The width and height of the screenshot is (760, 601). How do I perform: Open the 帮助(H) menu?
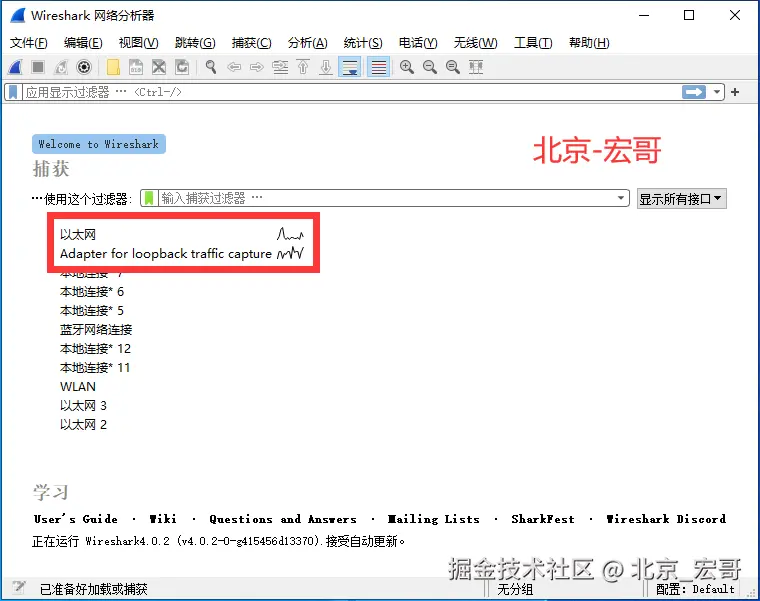(x=589, y=43)
